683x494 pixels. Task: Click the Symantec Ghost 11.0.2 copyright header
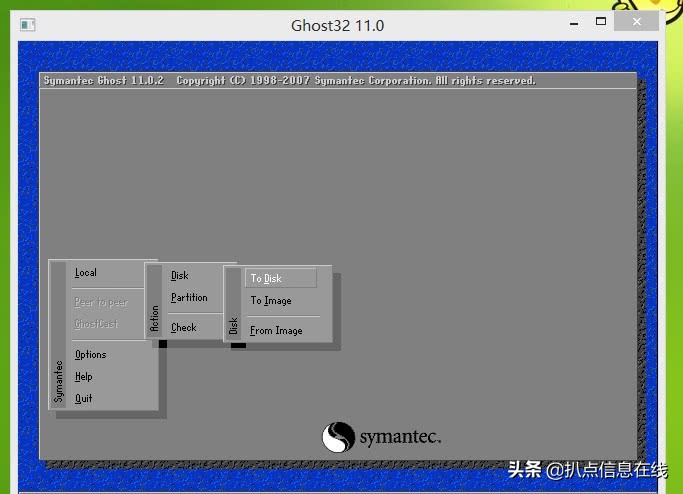[290, 81]
